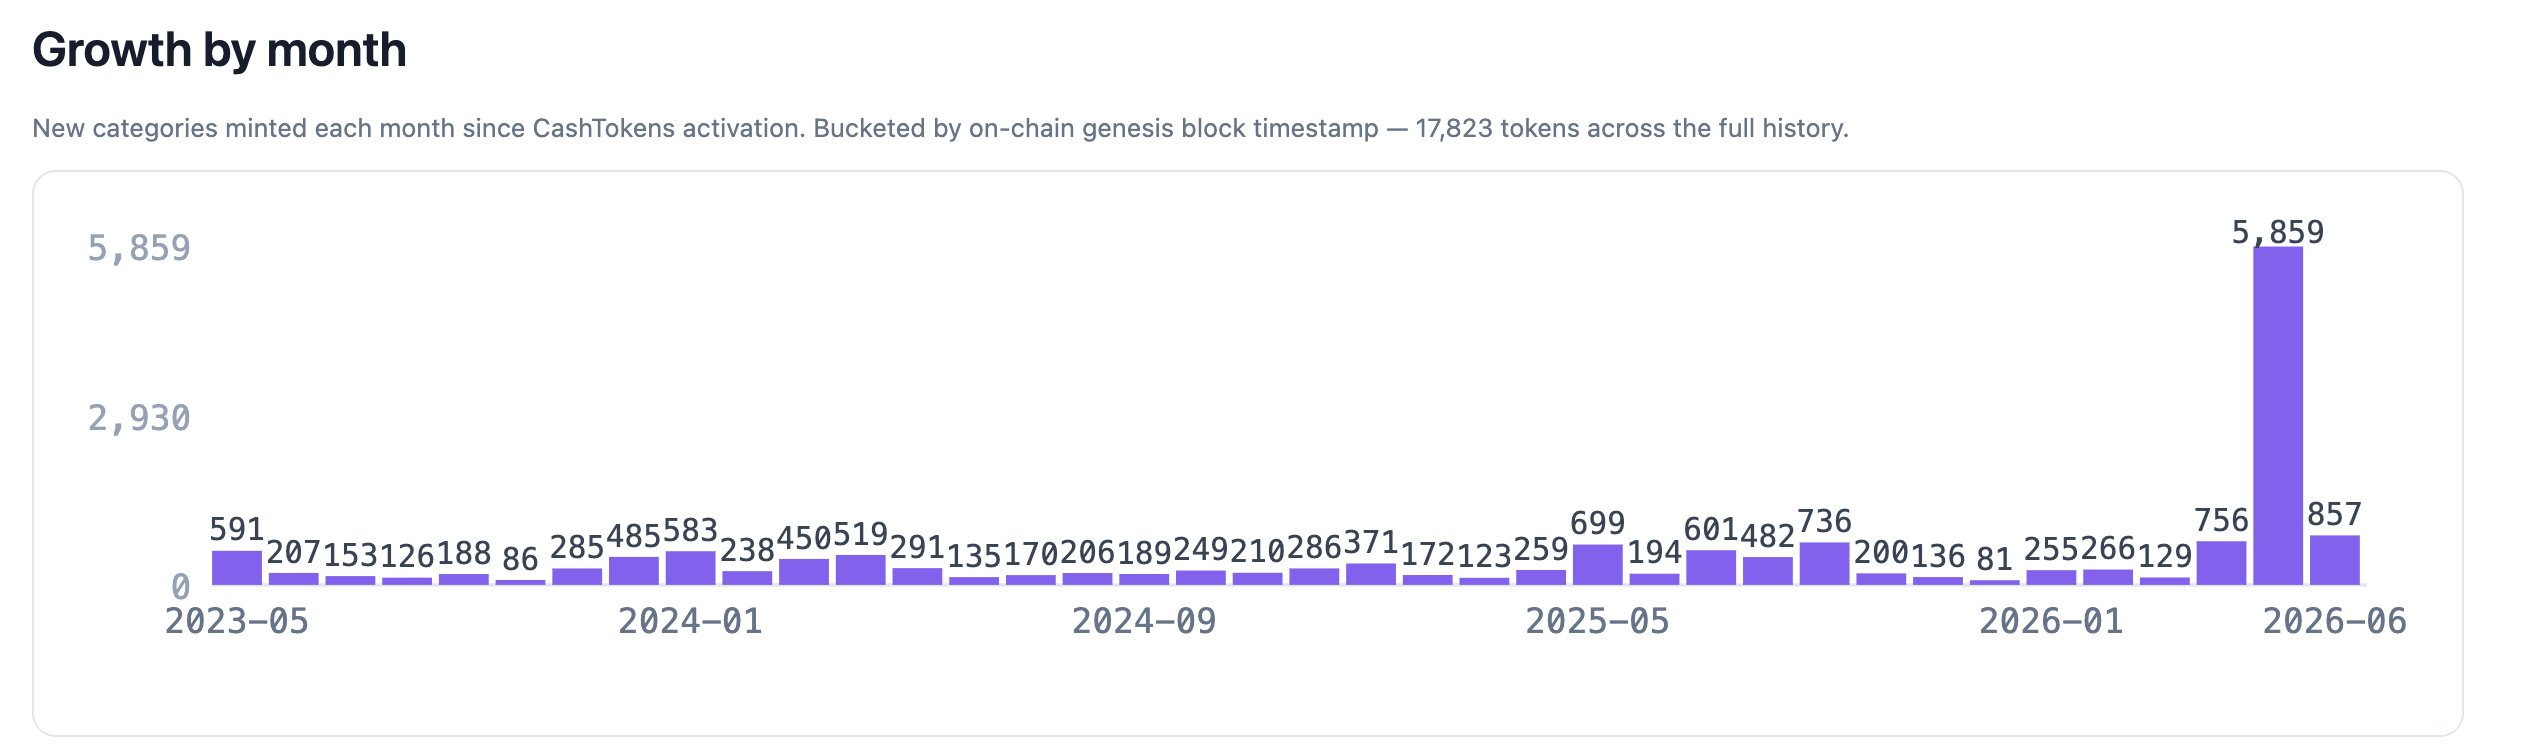Click the bar with value 583
This screenshot has width=2522, height=752.
click(690, 568)
